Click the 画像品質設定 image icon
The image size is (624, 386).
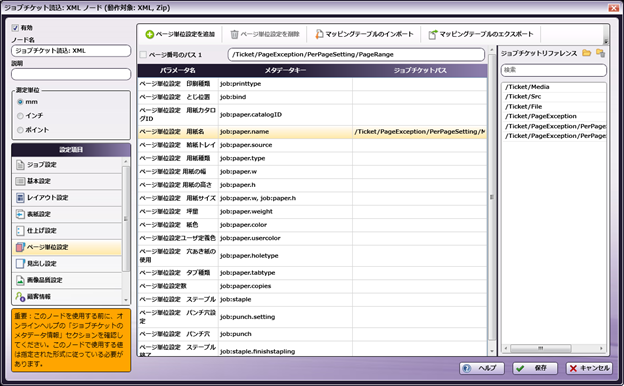[20, 280]
